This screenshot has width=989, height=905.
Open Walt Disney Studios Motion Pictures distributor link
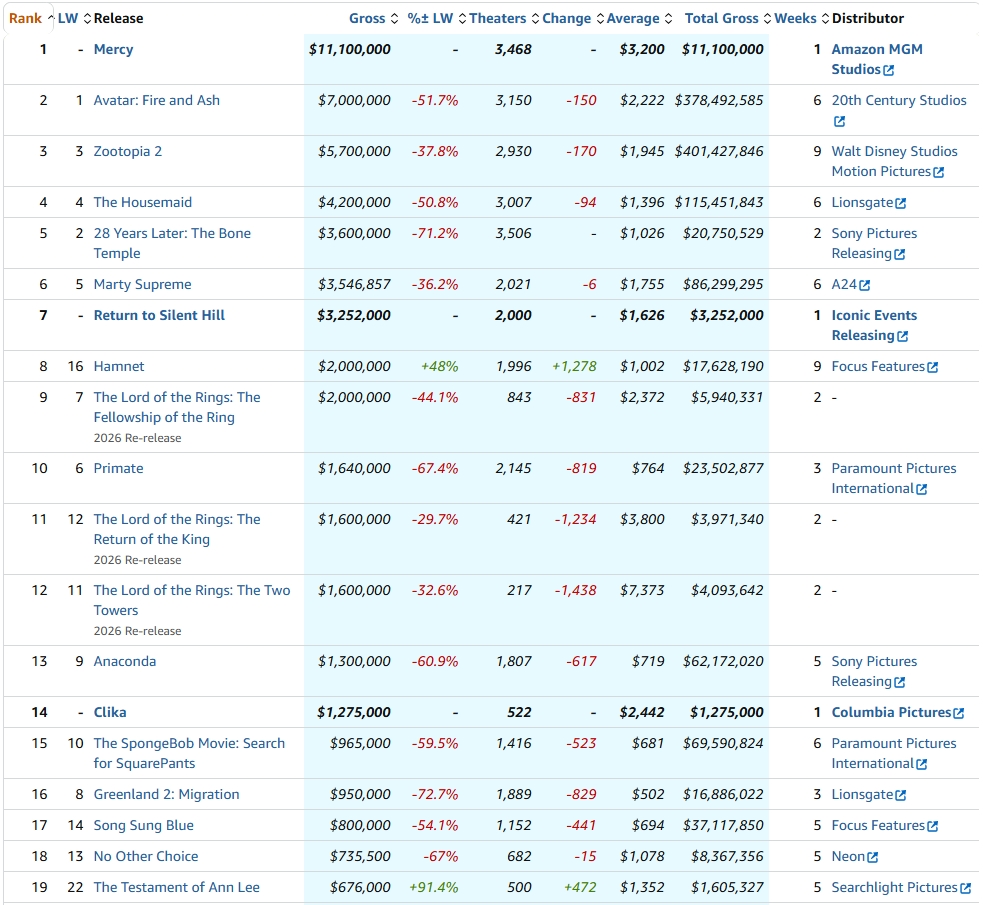[893, 161]
